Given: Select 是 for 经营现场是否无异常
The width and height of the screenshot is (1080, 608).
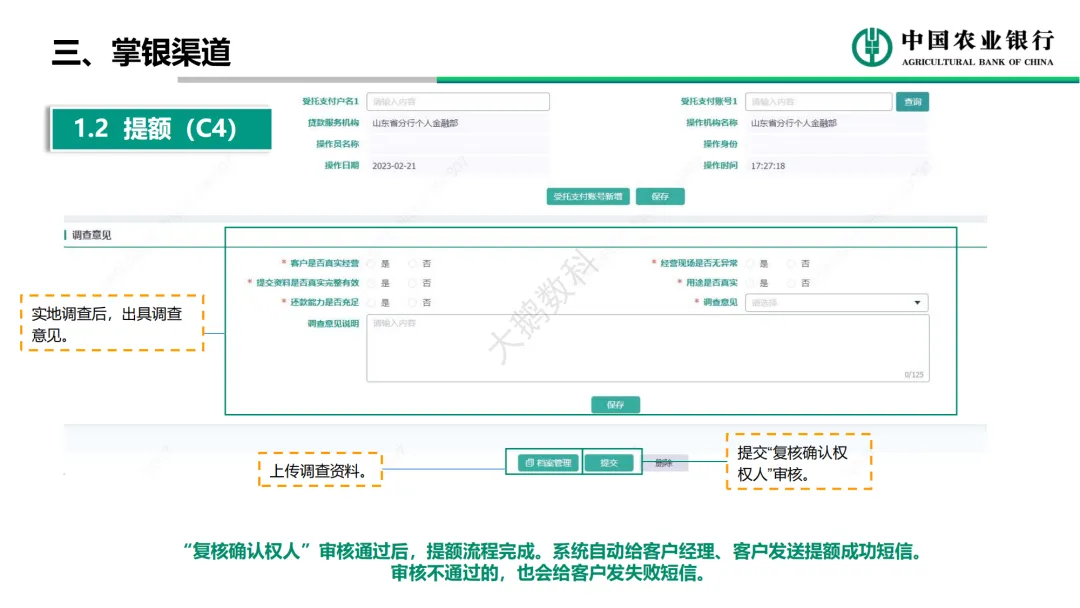Looking at the screenshot, I should (750, 264).
